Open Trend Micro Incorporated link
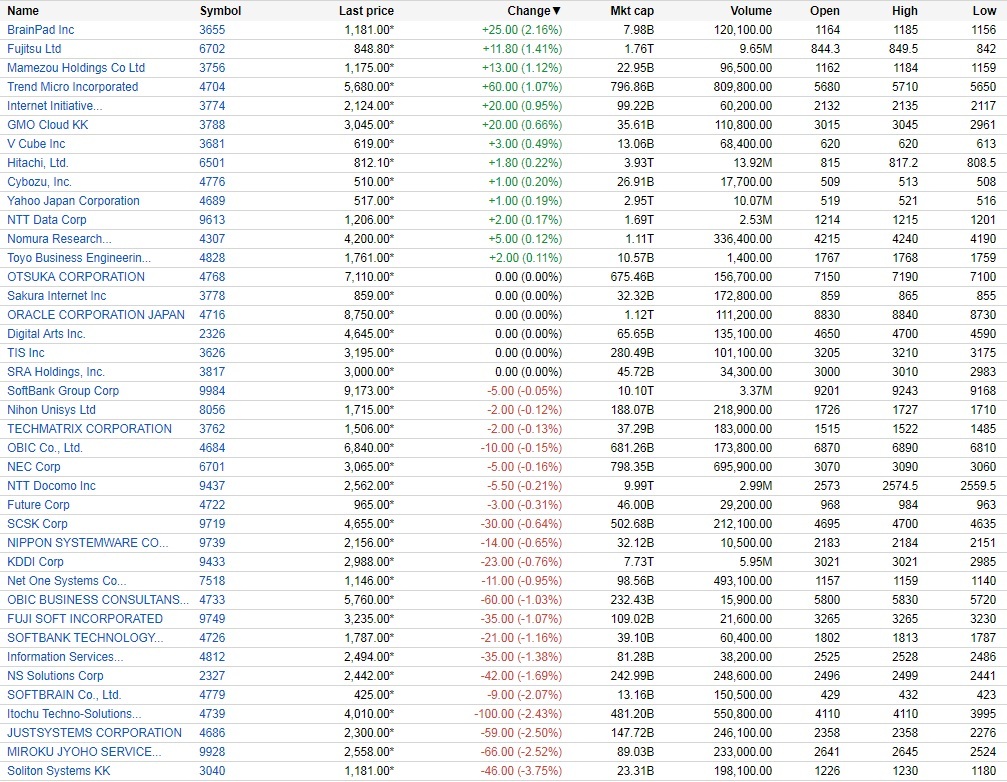 pyautogui.click(x=73, y=87)
